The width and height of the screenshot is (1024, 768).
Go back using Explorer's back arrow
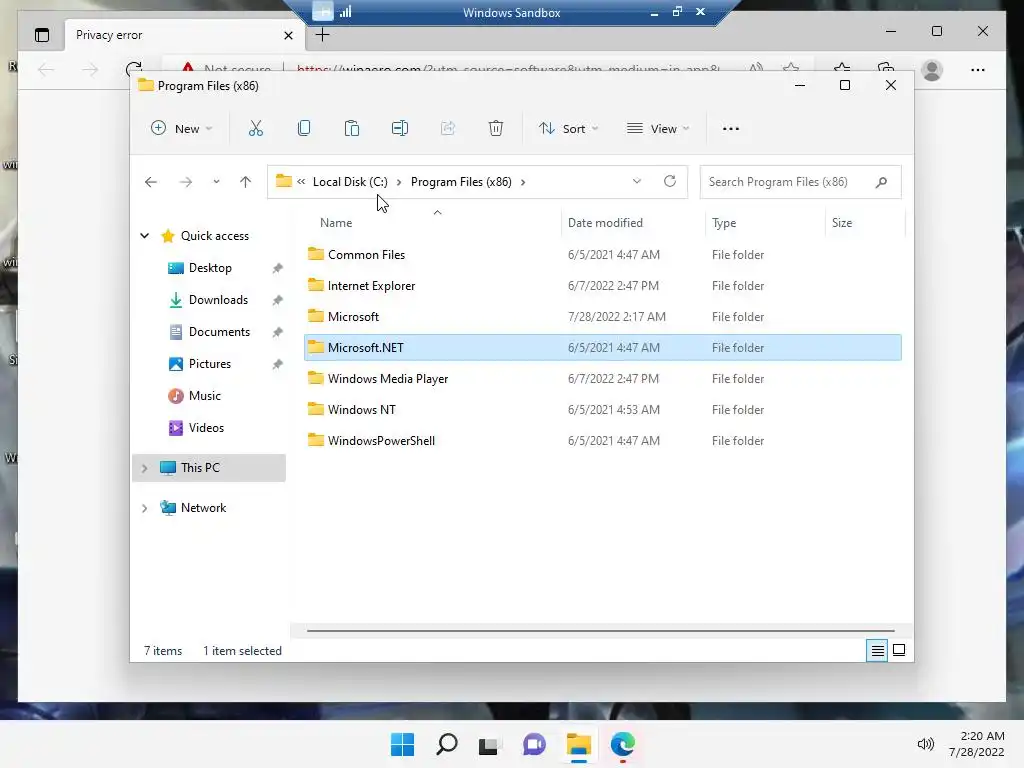click(x=151, y=182)
